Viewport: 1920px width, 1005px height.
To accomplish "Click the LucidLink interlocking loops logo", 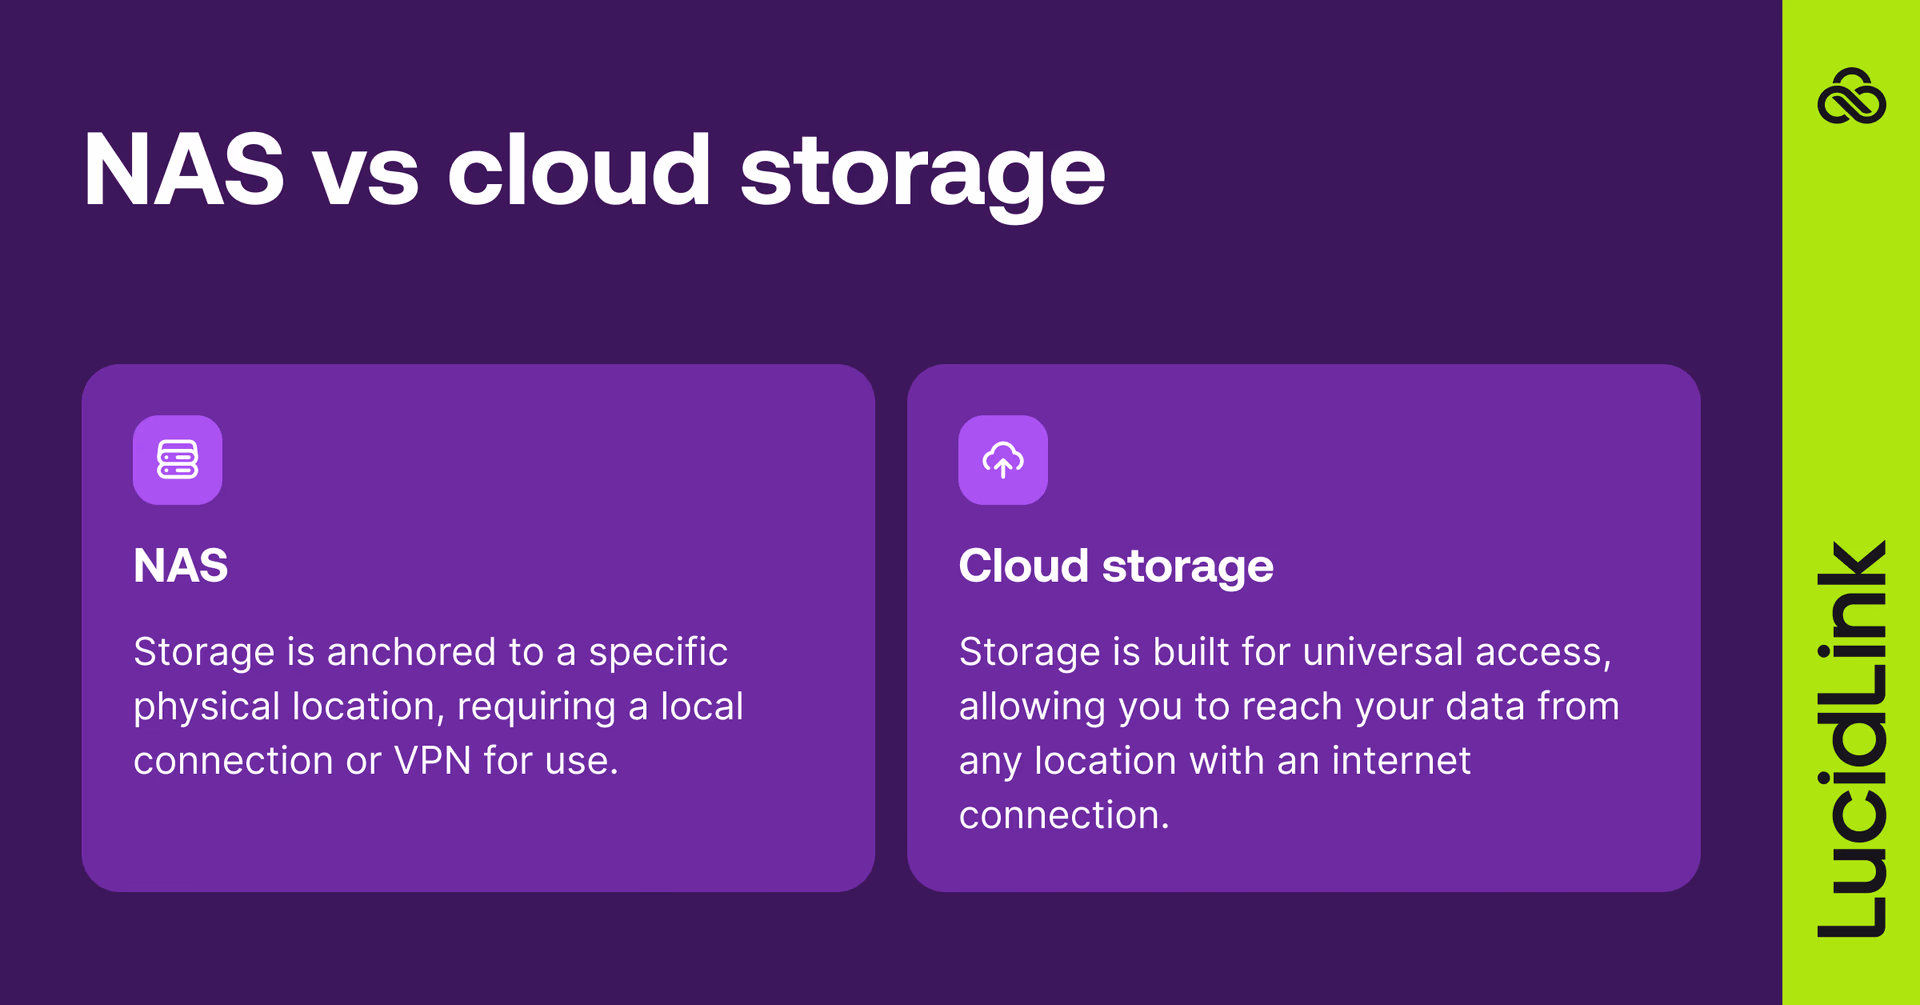I will click(1851, 97).
